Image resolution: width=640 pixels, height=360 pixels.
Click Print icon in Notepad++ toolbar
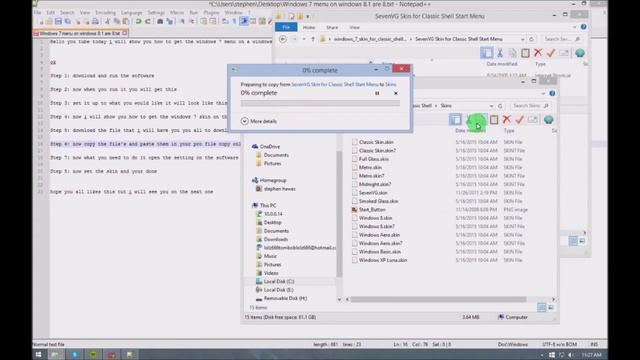tap(95, 21)
